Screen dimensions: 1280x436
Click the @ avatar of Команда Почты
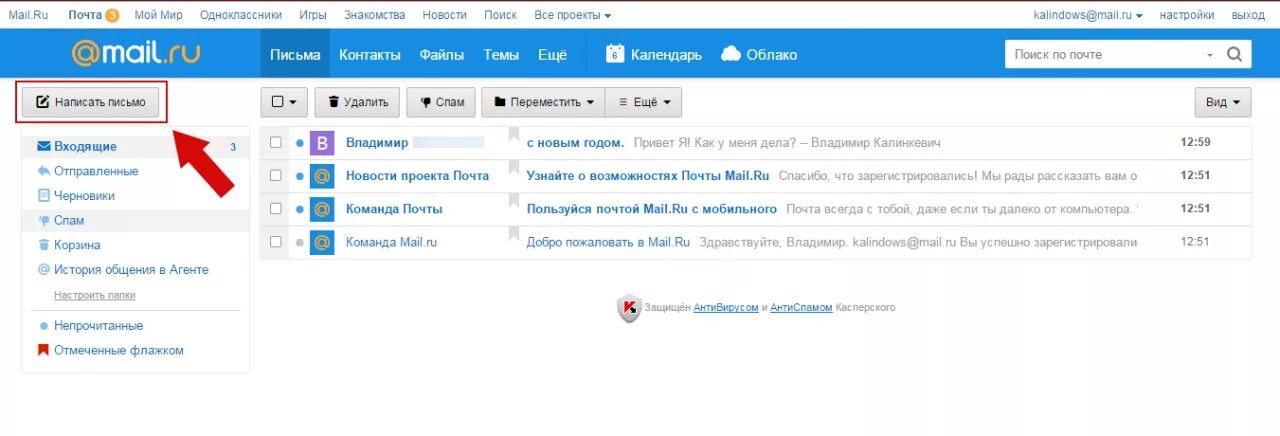pos(322,209)
